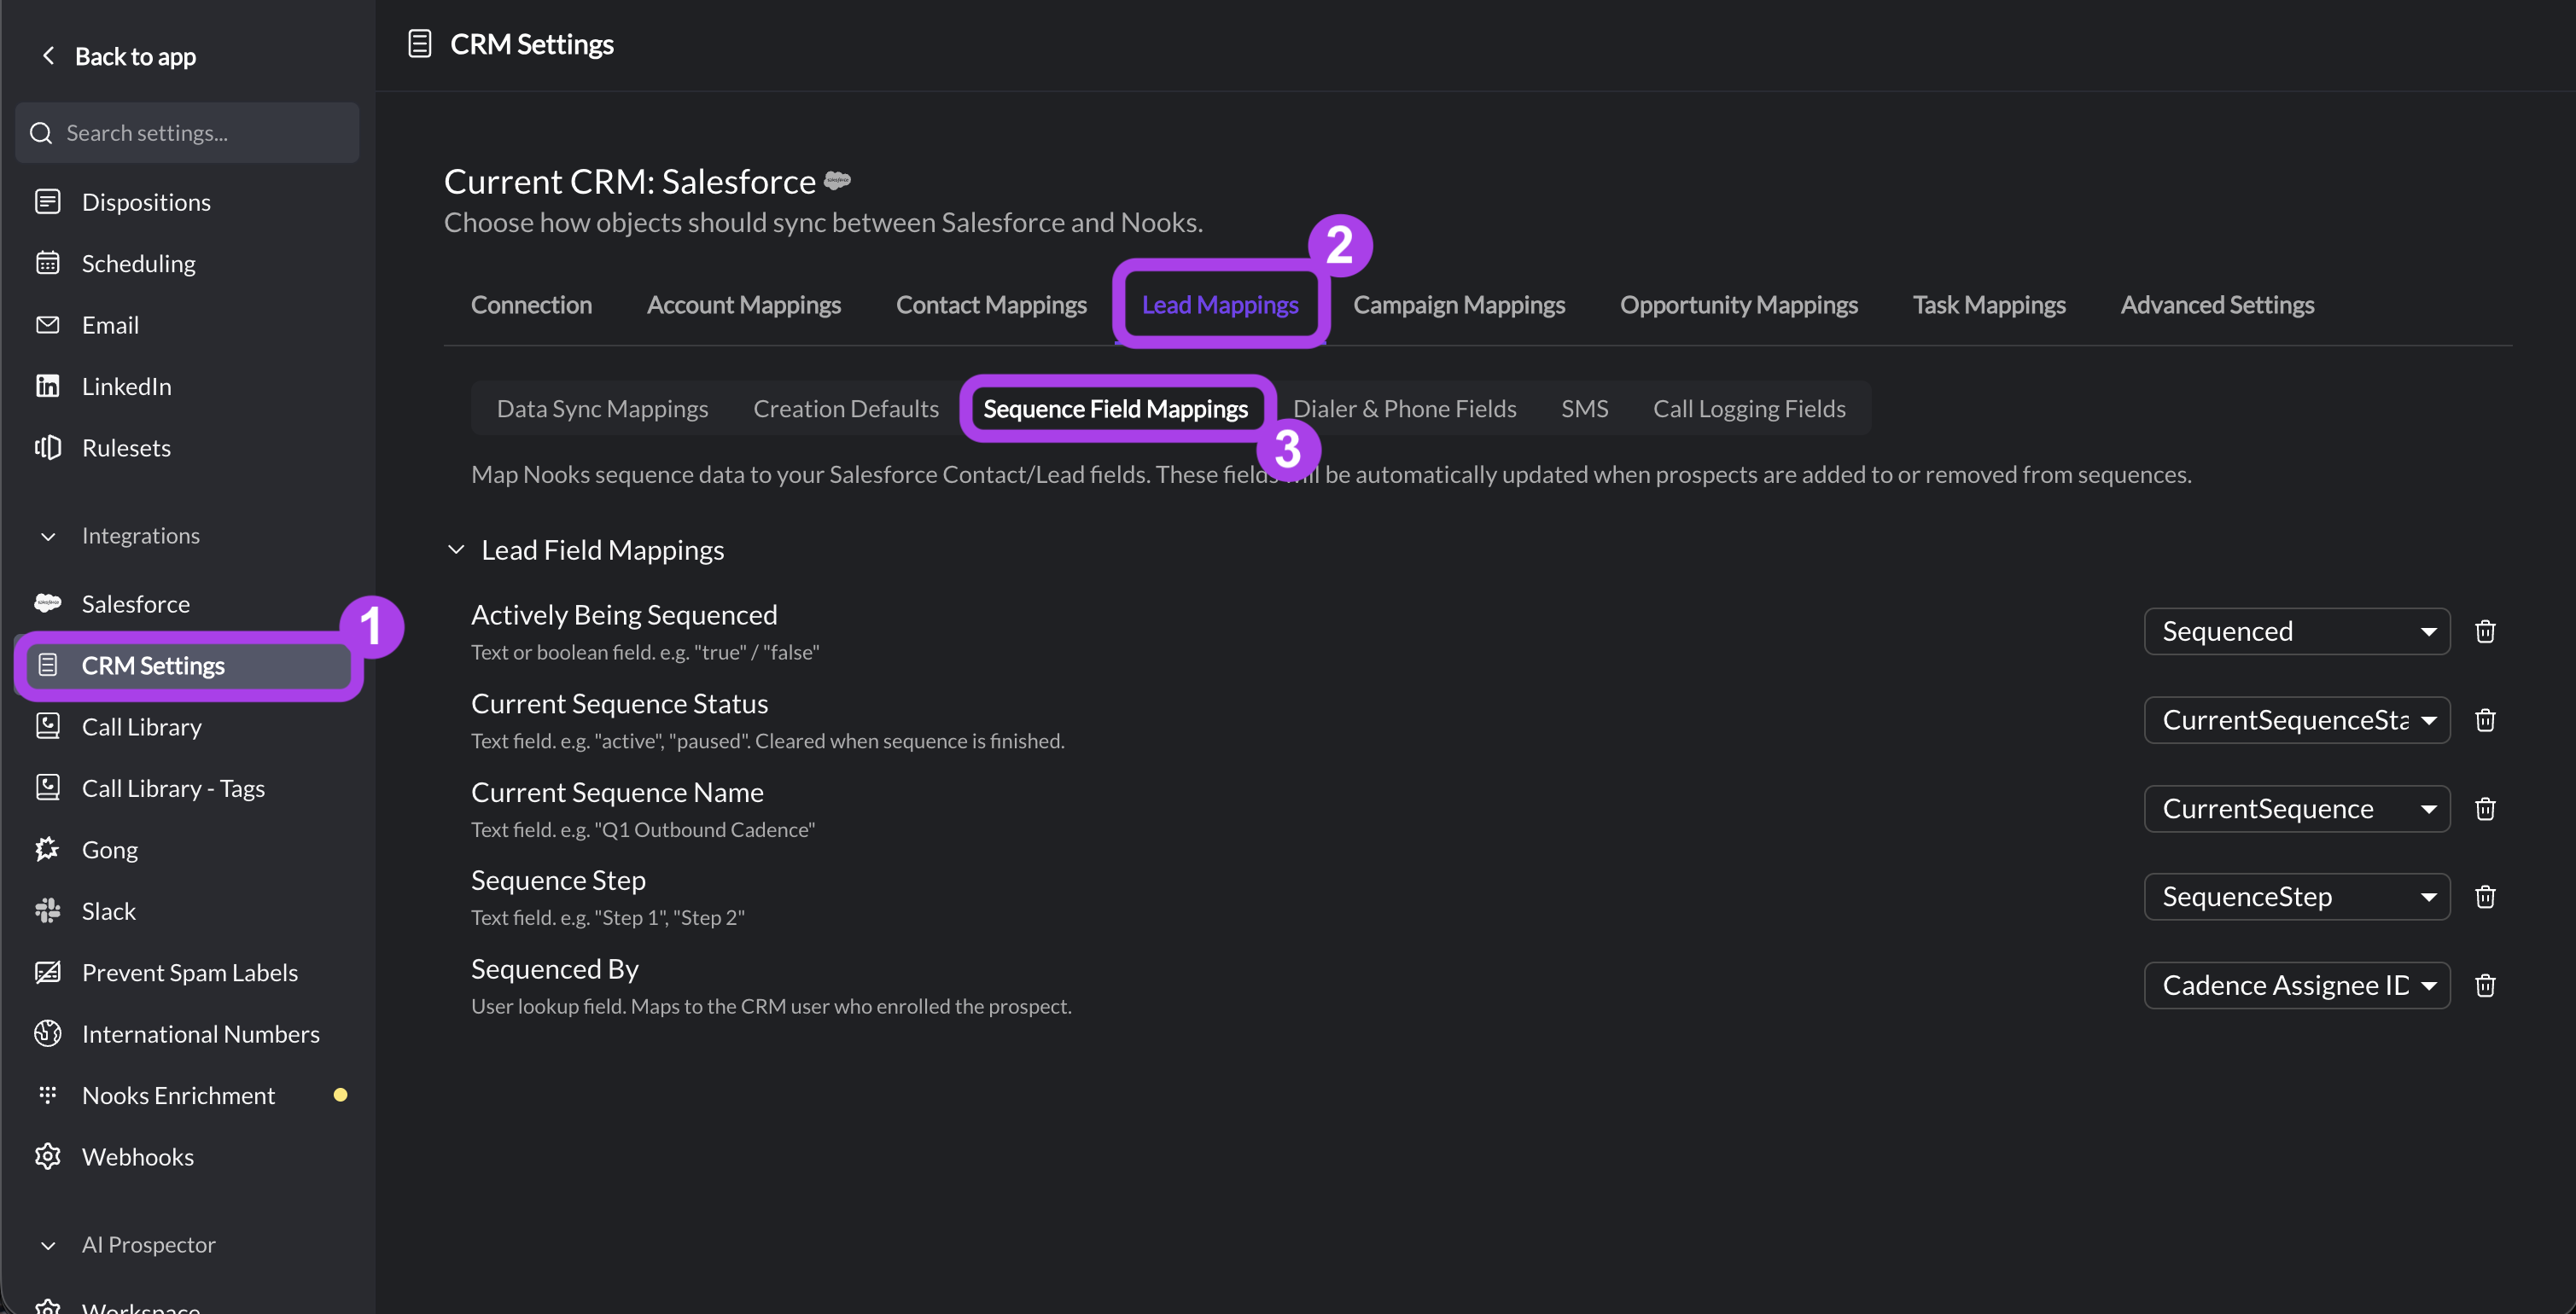
Task: Switch to the Task Mappings tab
Action: 1989,305
